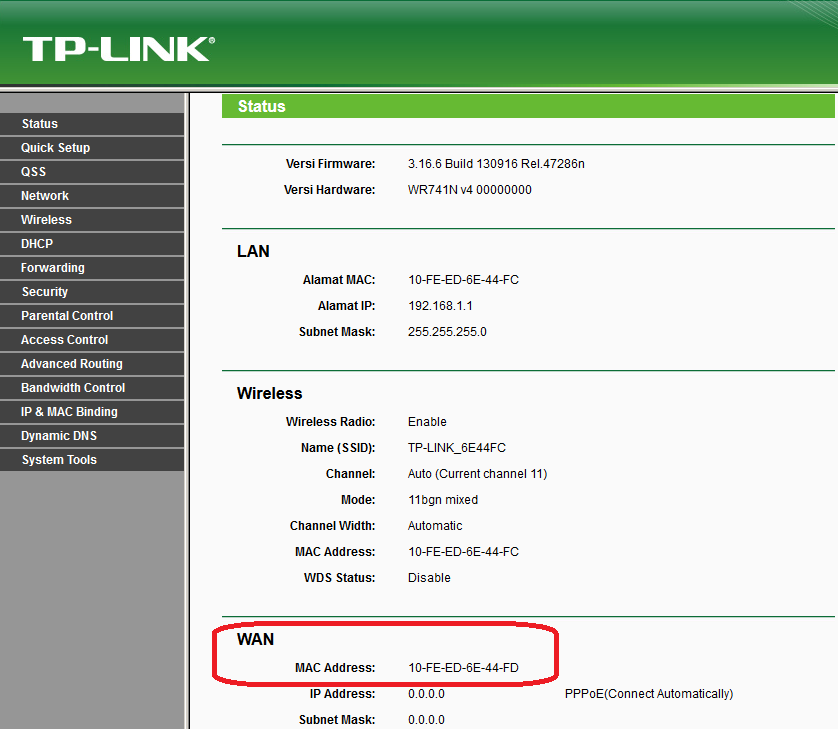Click the Alamat IP label

tap(346, 306)
